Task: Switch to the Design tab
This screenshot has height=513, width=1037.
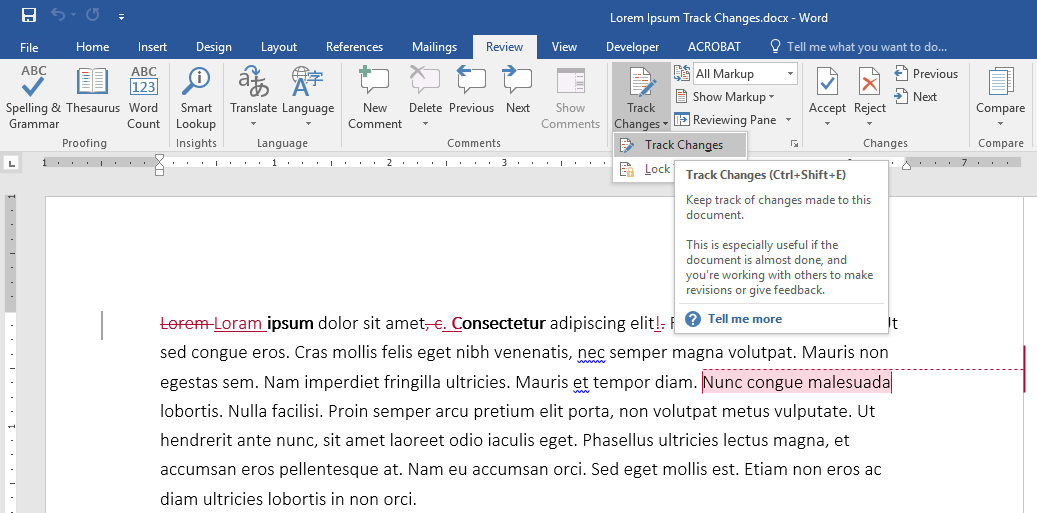Action: click(214, 47)
